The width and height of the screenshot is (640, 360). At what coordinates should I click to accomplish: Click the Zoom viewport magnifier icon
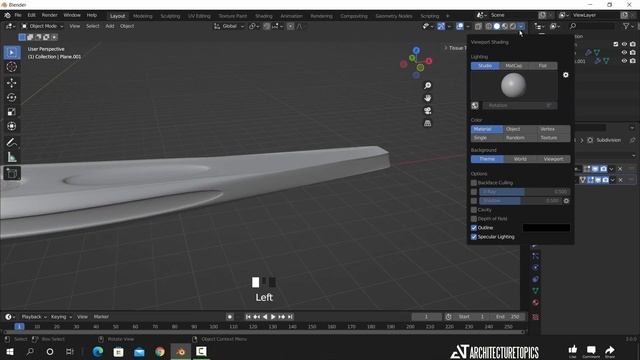click(x=427, y=85)
